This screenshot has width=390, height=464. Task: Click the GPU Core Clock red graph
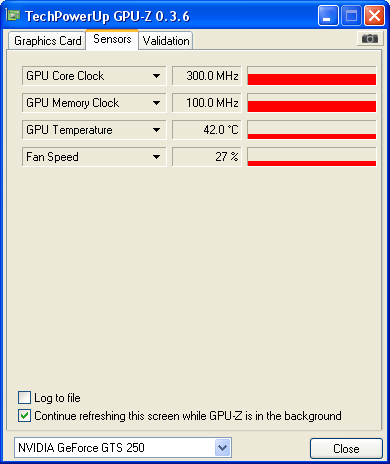[312, 76]
